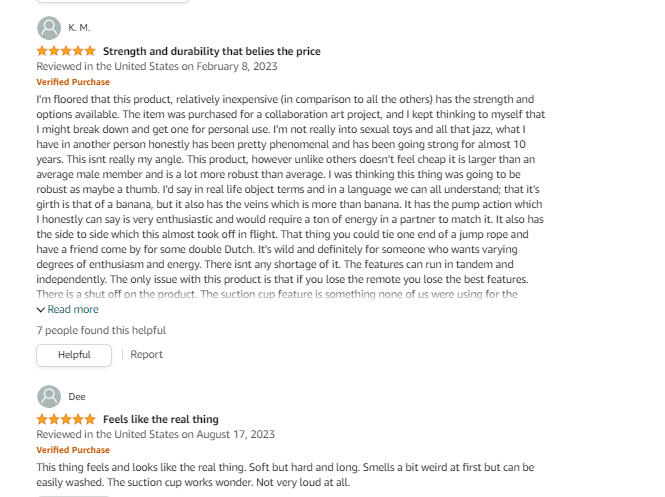The width and height of the screenshot is (665, 497).
Task: Click K. M.'s profile avatar icon
Action: click(48, 27)
